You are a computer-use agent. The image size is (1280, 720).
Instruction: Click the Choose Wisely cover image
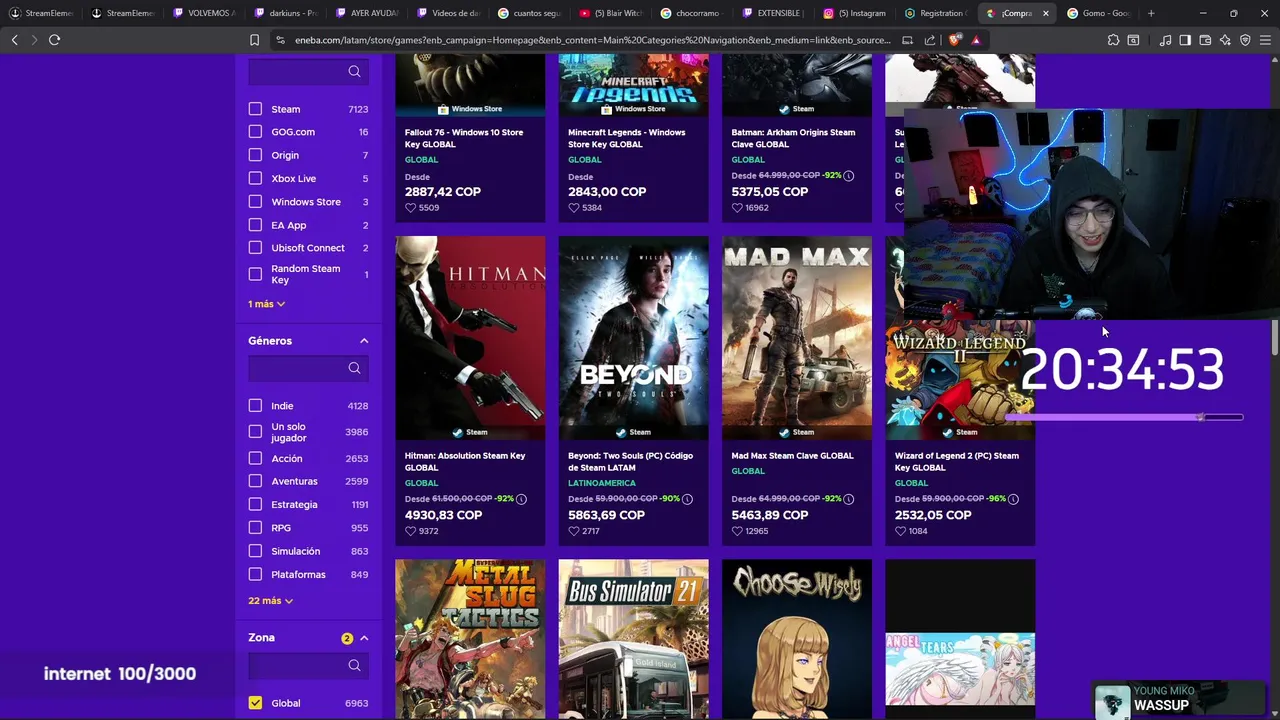pyautogui.click(x=797, y=639)
